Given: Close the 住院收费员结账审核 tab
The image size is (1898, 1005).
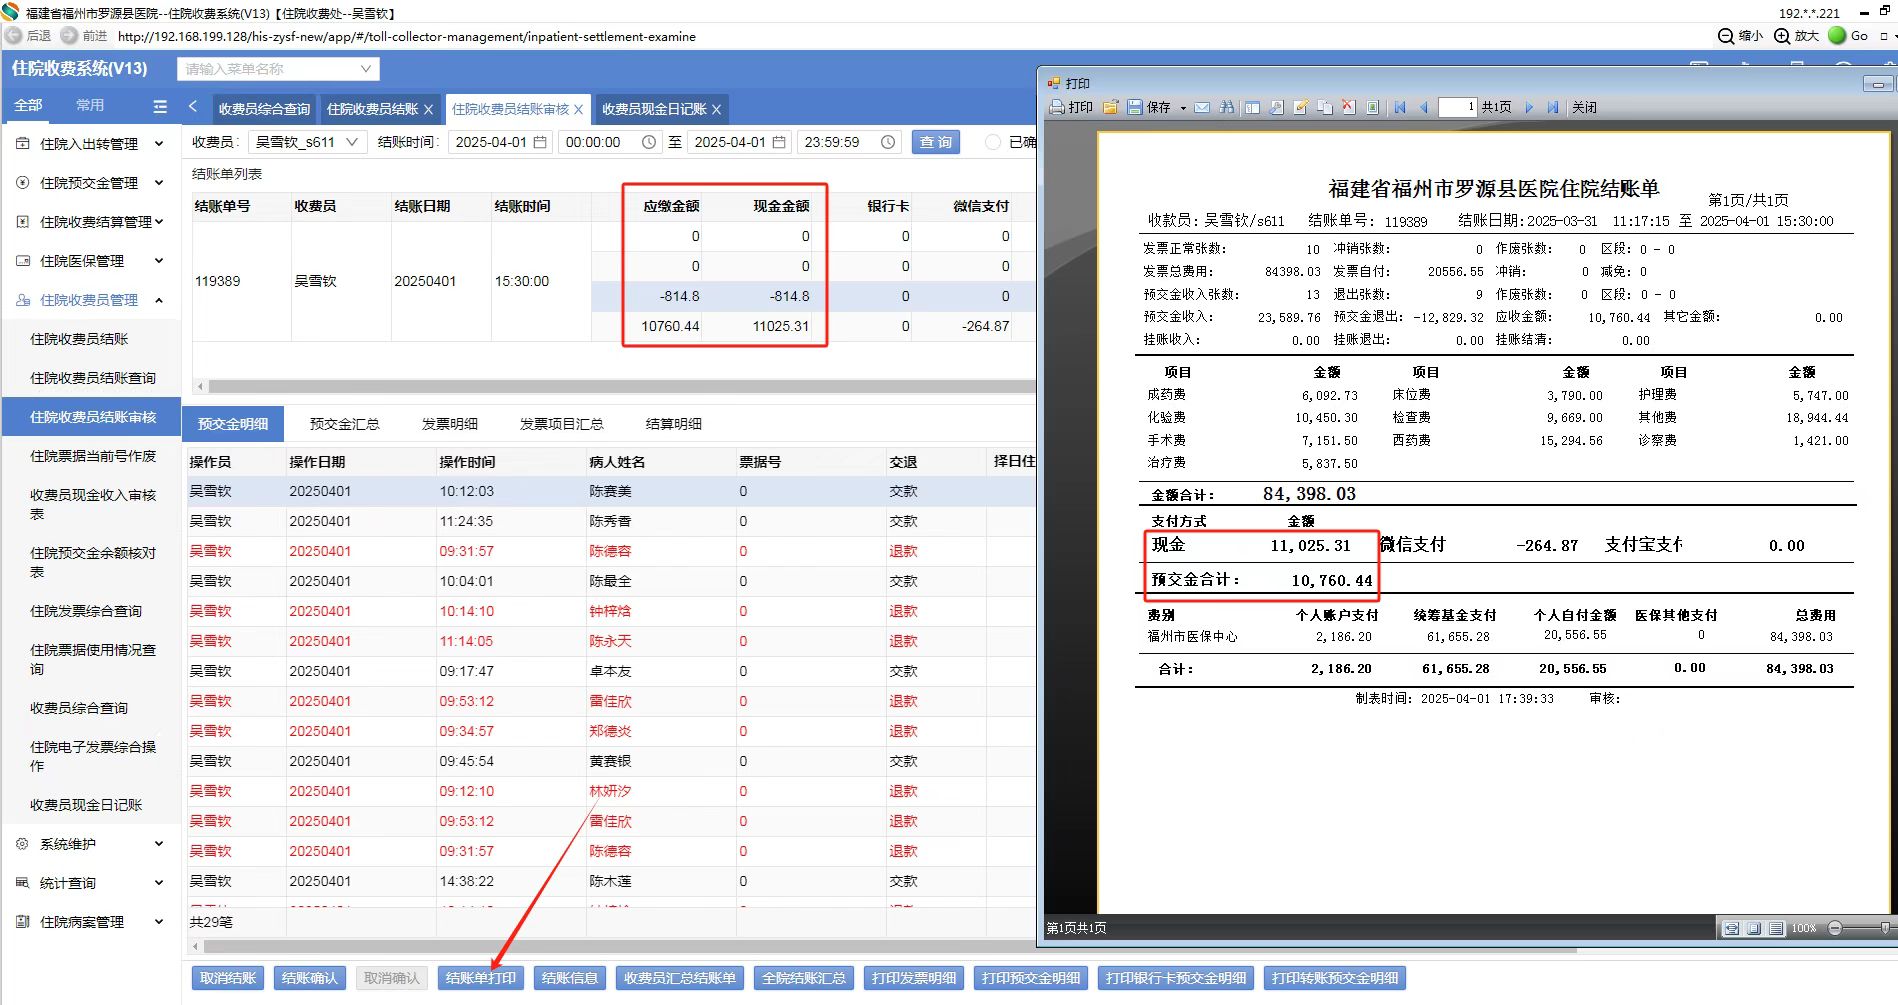Looking at the screenshot, I should coord(578,109).
